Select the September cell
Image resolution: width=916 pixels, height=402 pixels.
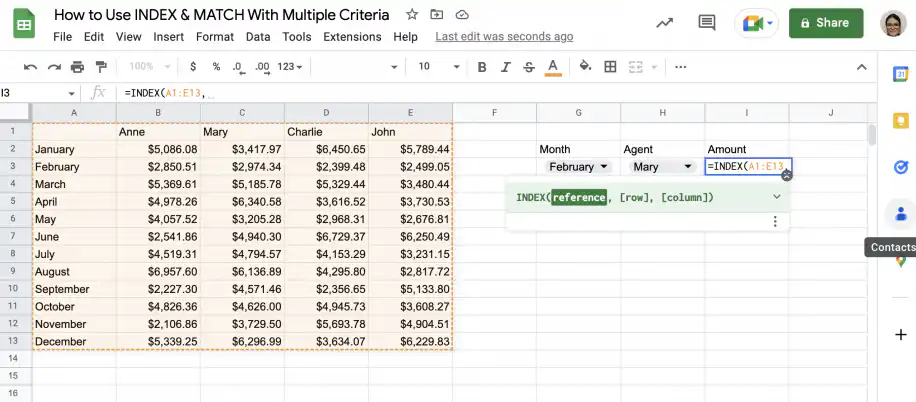(74, 289)
